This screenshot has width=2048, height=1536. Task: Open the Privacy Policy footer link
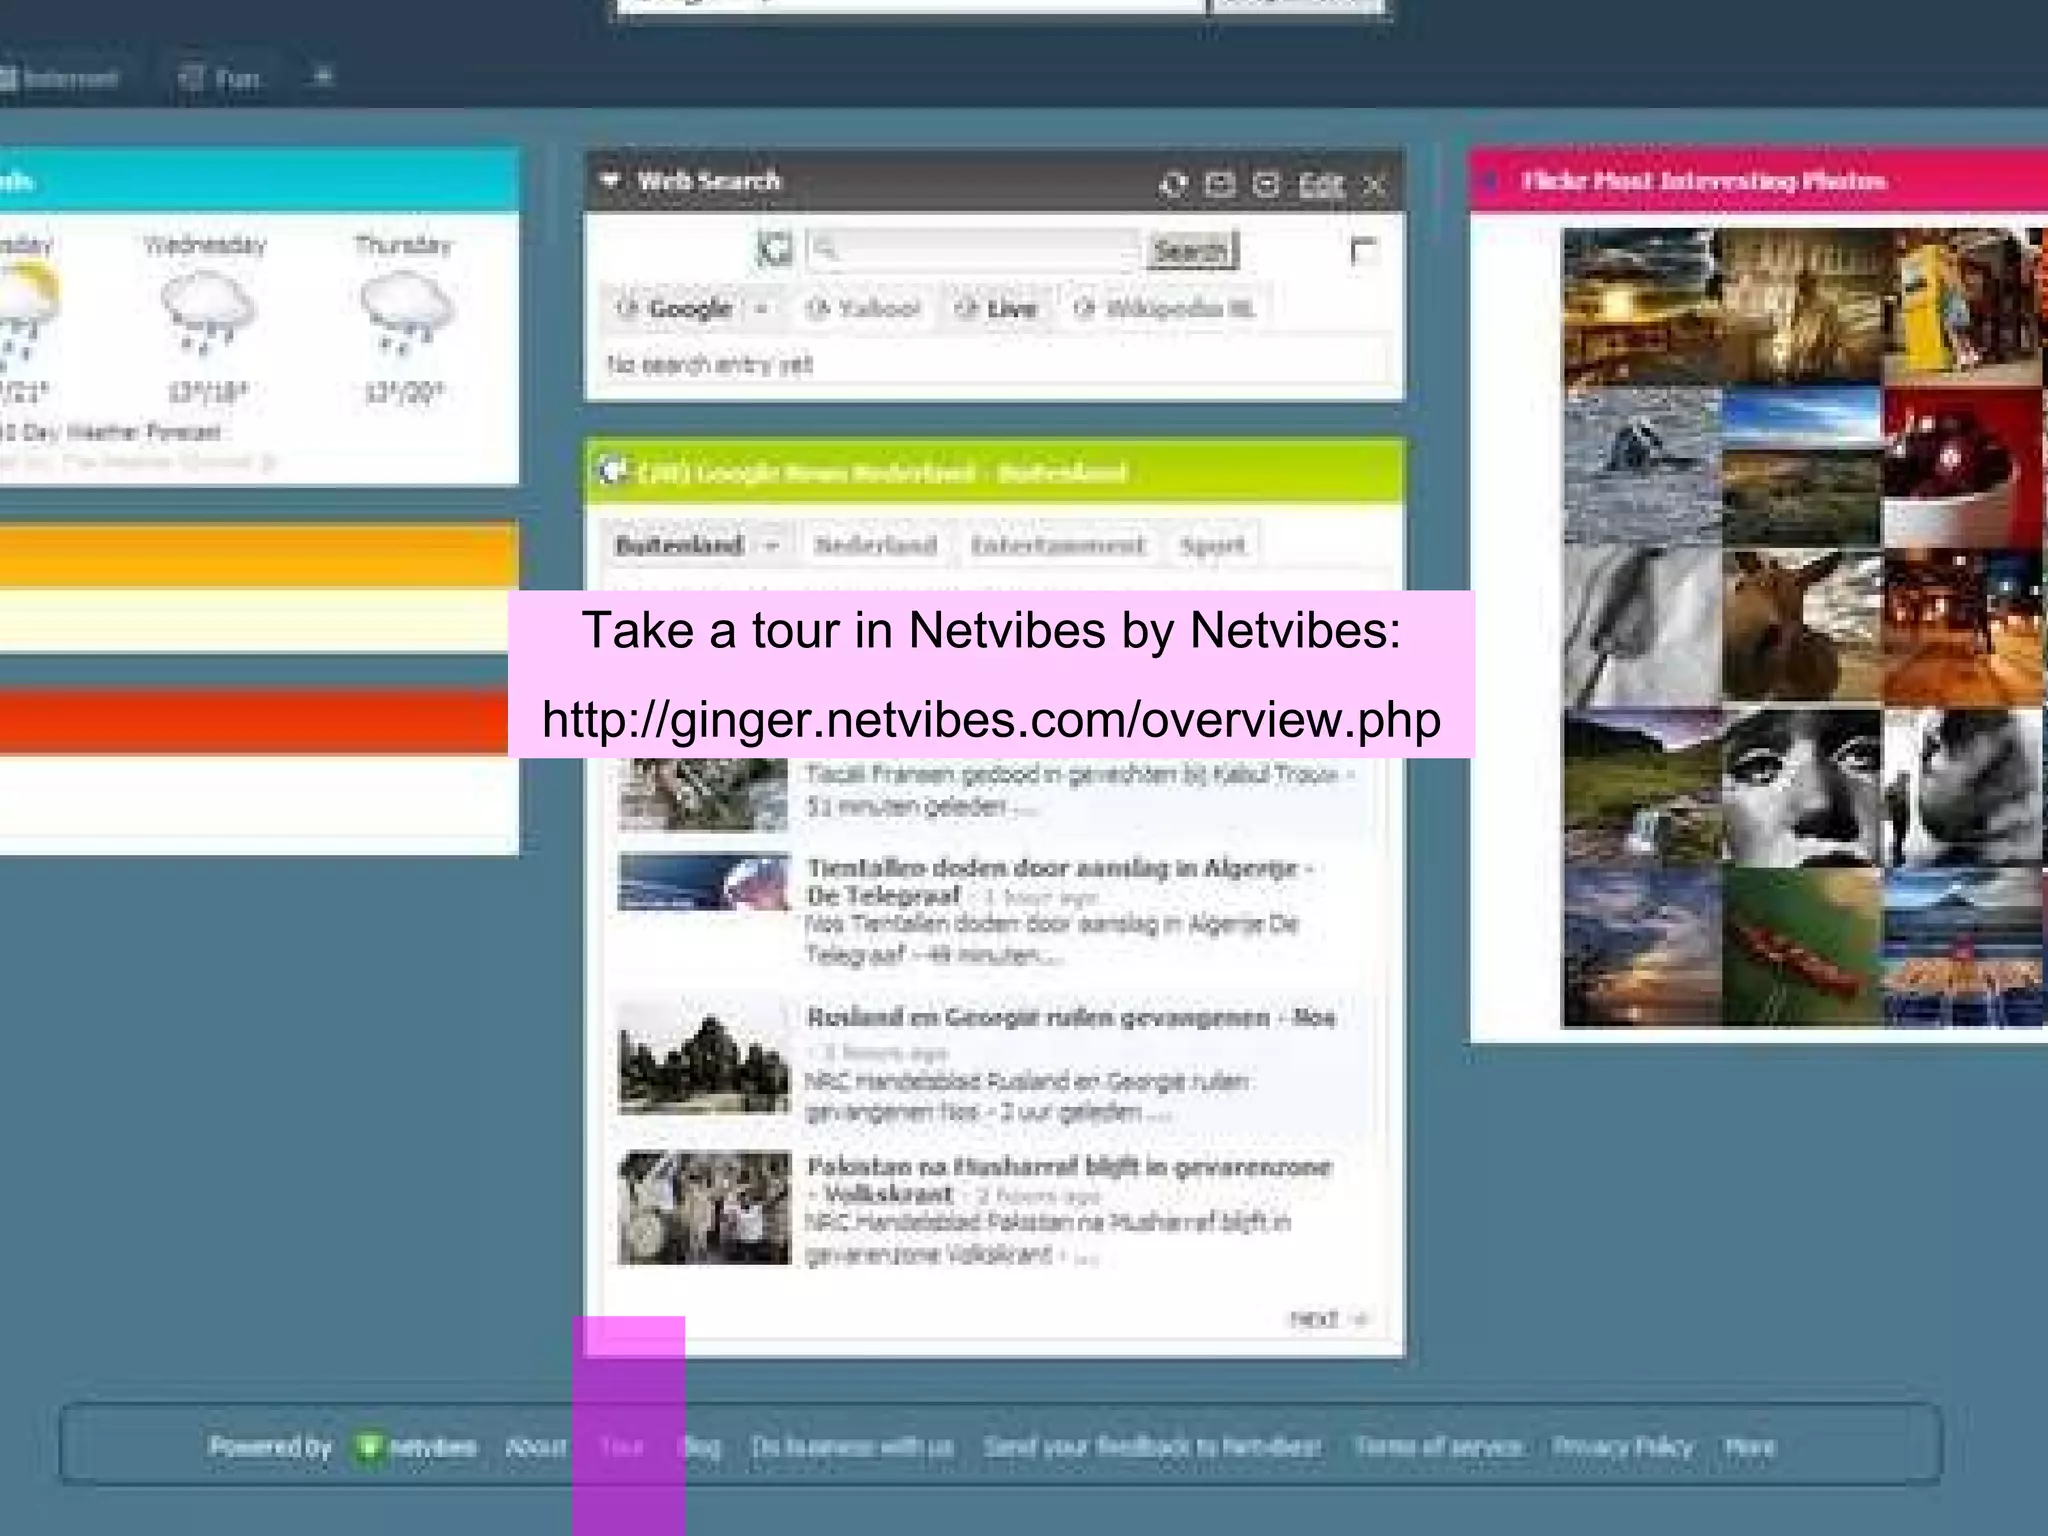point(1623,1447)
